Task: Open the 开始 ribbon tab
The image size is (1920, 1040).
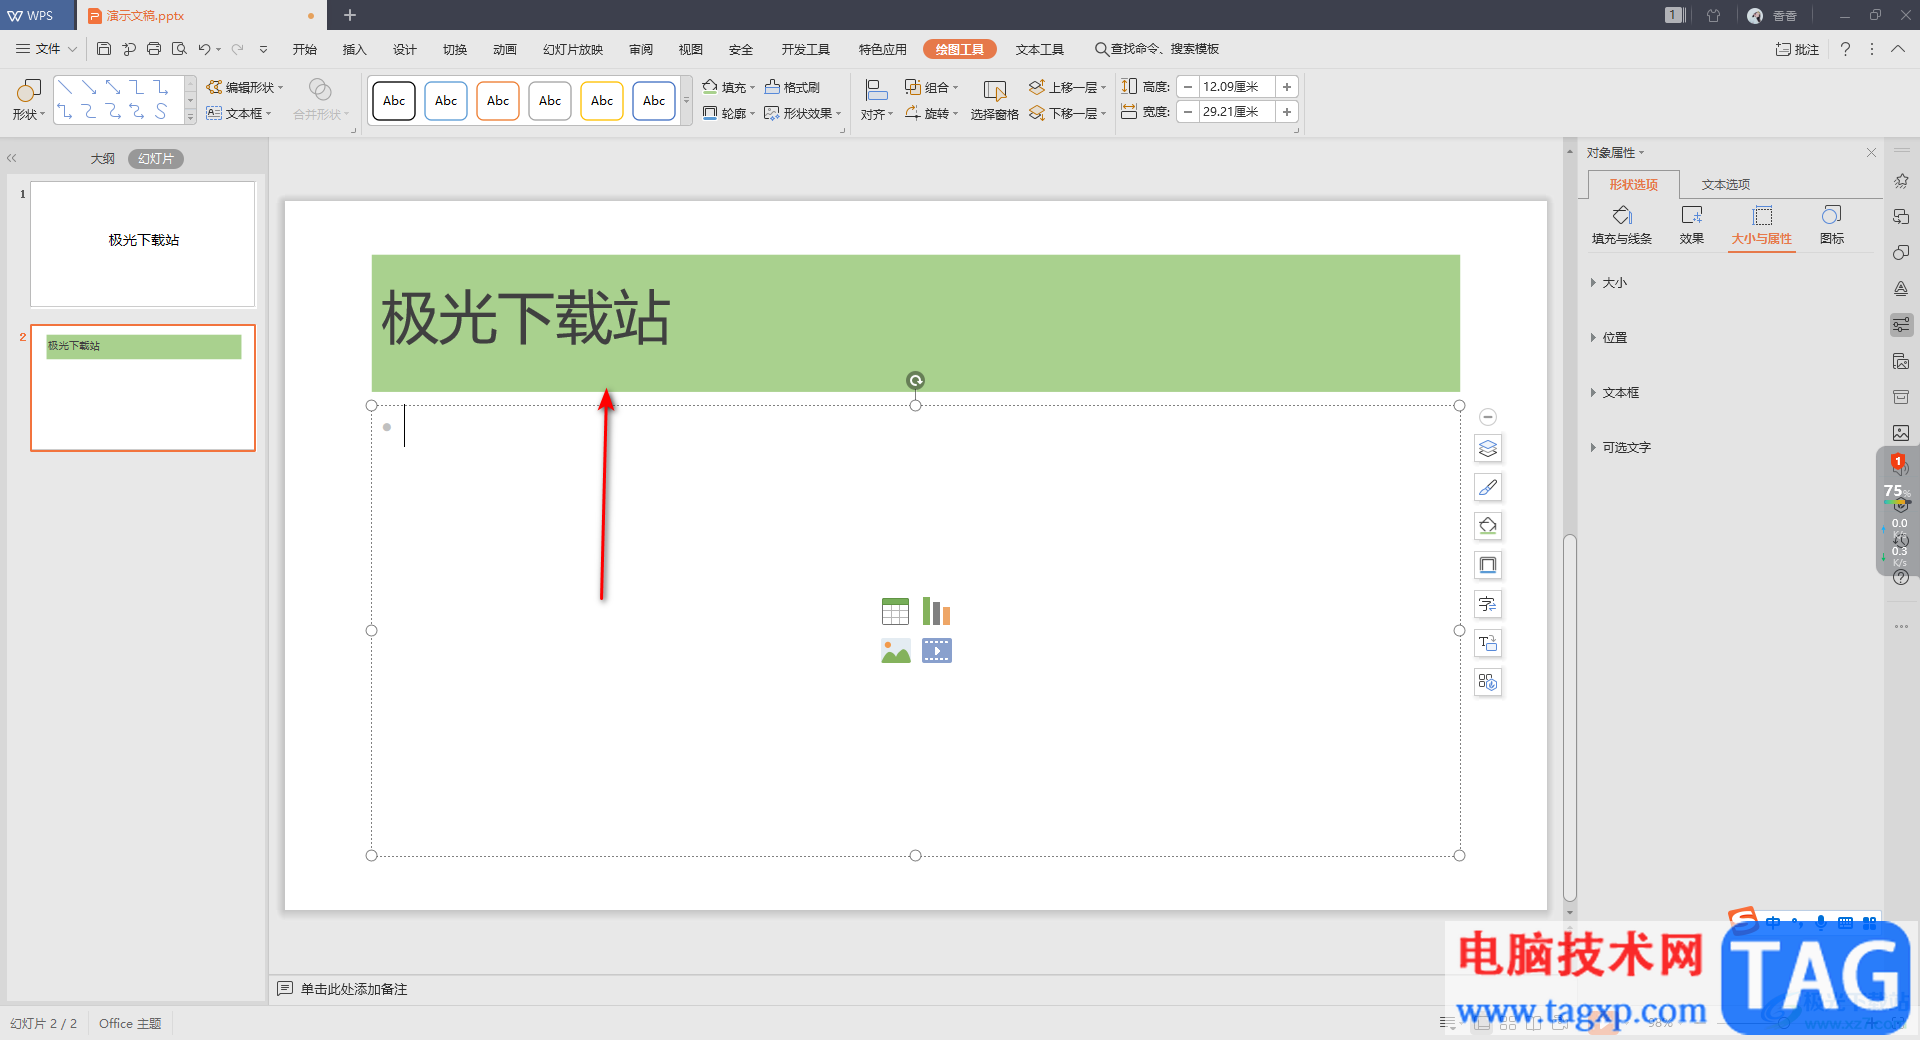Action: (x=305, y=49)
